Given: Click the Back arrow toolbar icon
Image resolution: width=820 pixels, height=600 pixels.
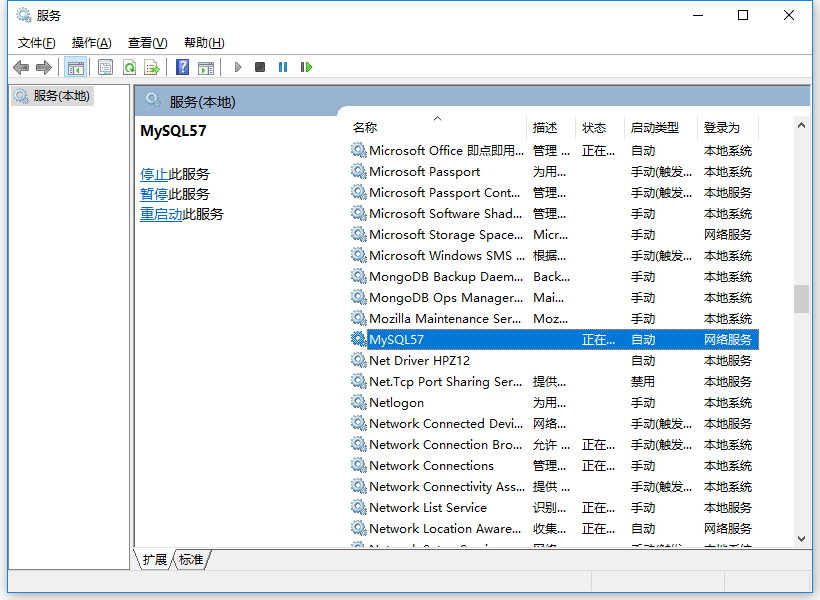Looking at the screenshot, I should click(21, 67).
